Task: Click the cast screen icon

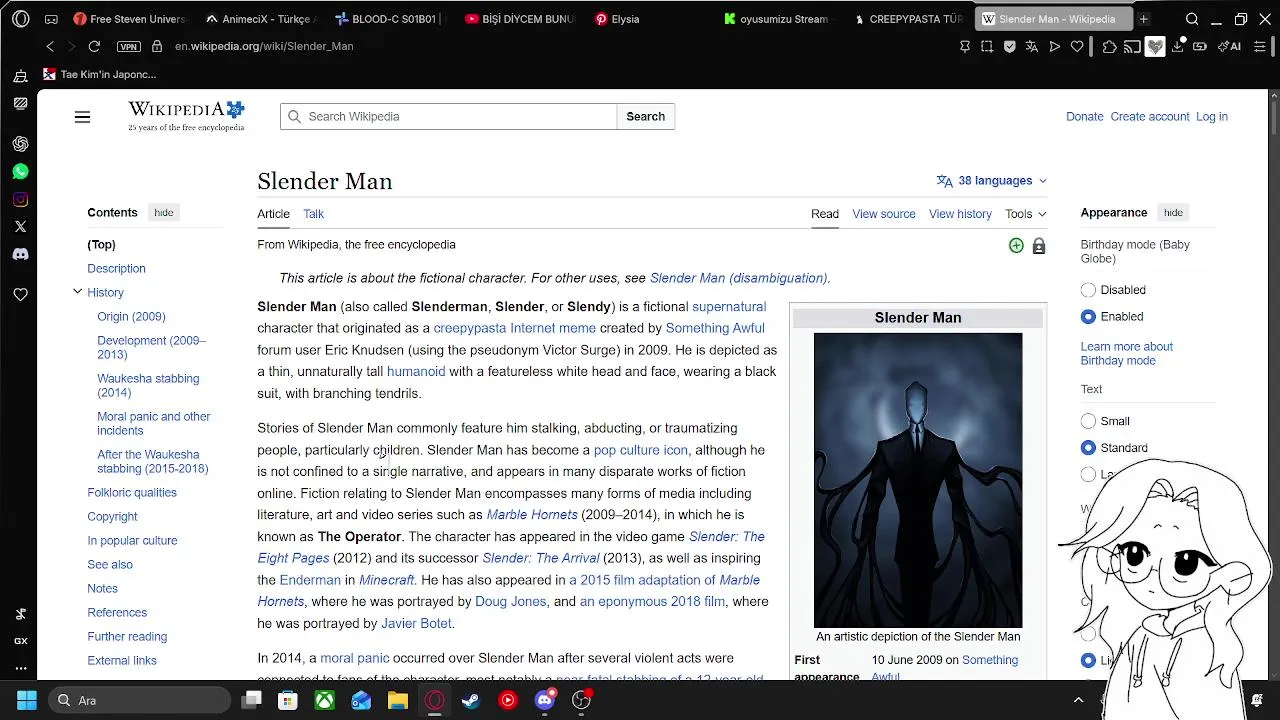Action: (x=1132, y=46)
